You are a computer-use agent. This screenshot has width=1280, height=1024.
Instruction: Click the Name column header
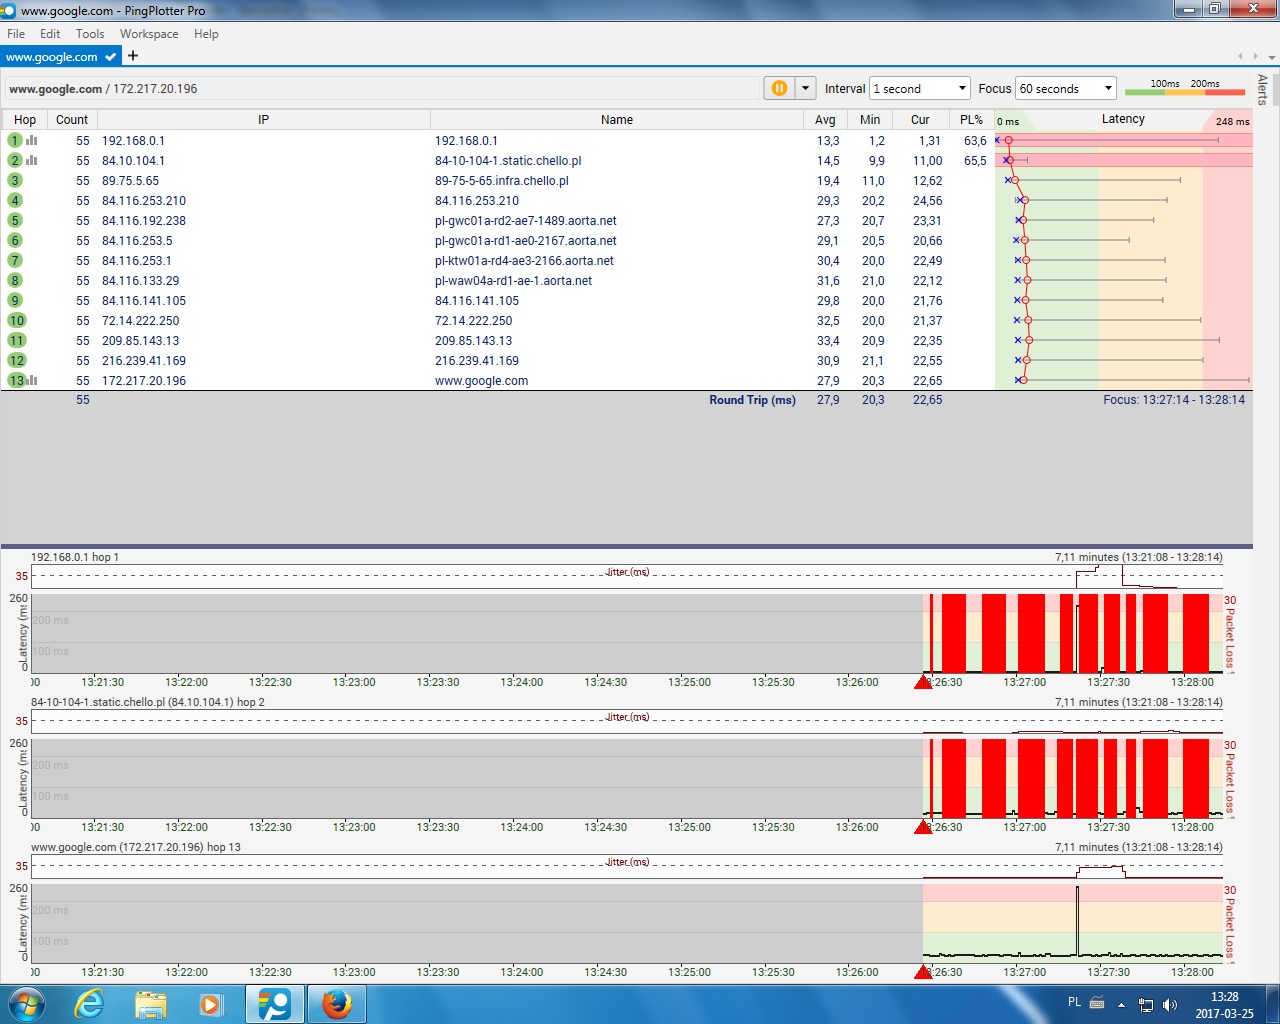coord(617,119)
